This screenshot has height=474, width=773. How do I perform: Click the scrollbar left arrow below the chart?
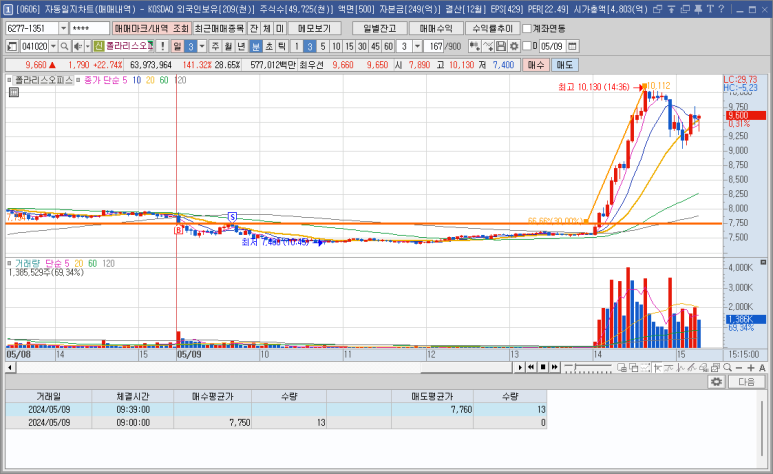coord(10,367)
